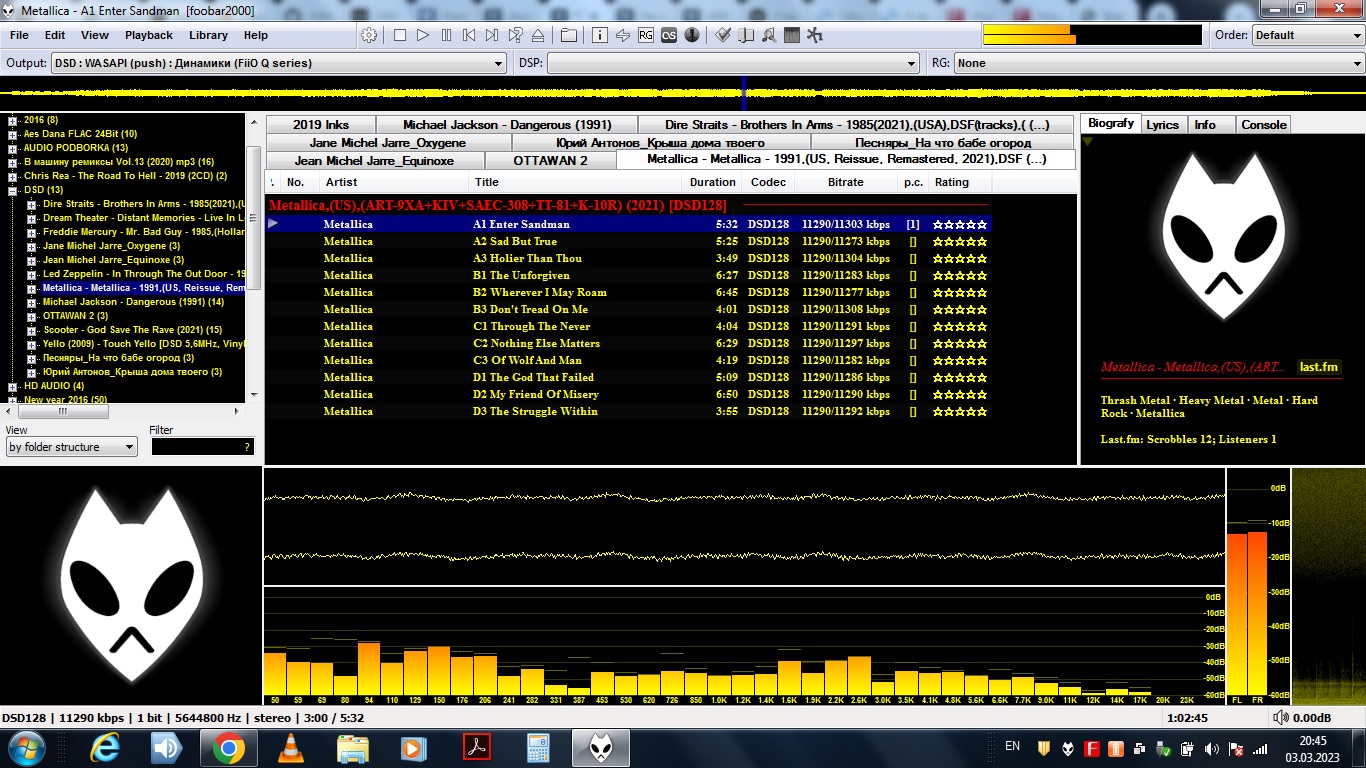Stop playback with the square button
1366x768 pixels.
(x=399, y=35)
